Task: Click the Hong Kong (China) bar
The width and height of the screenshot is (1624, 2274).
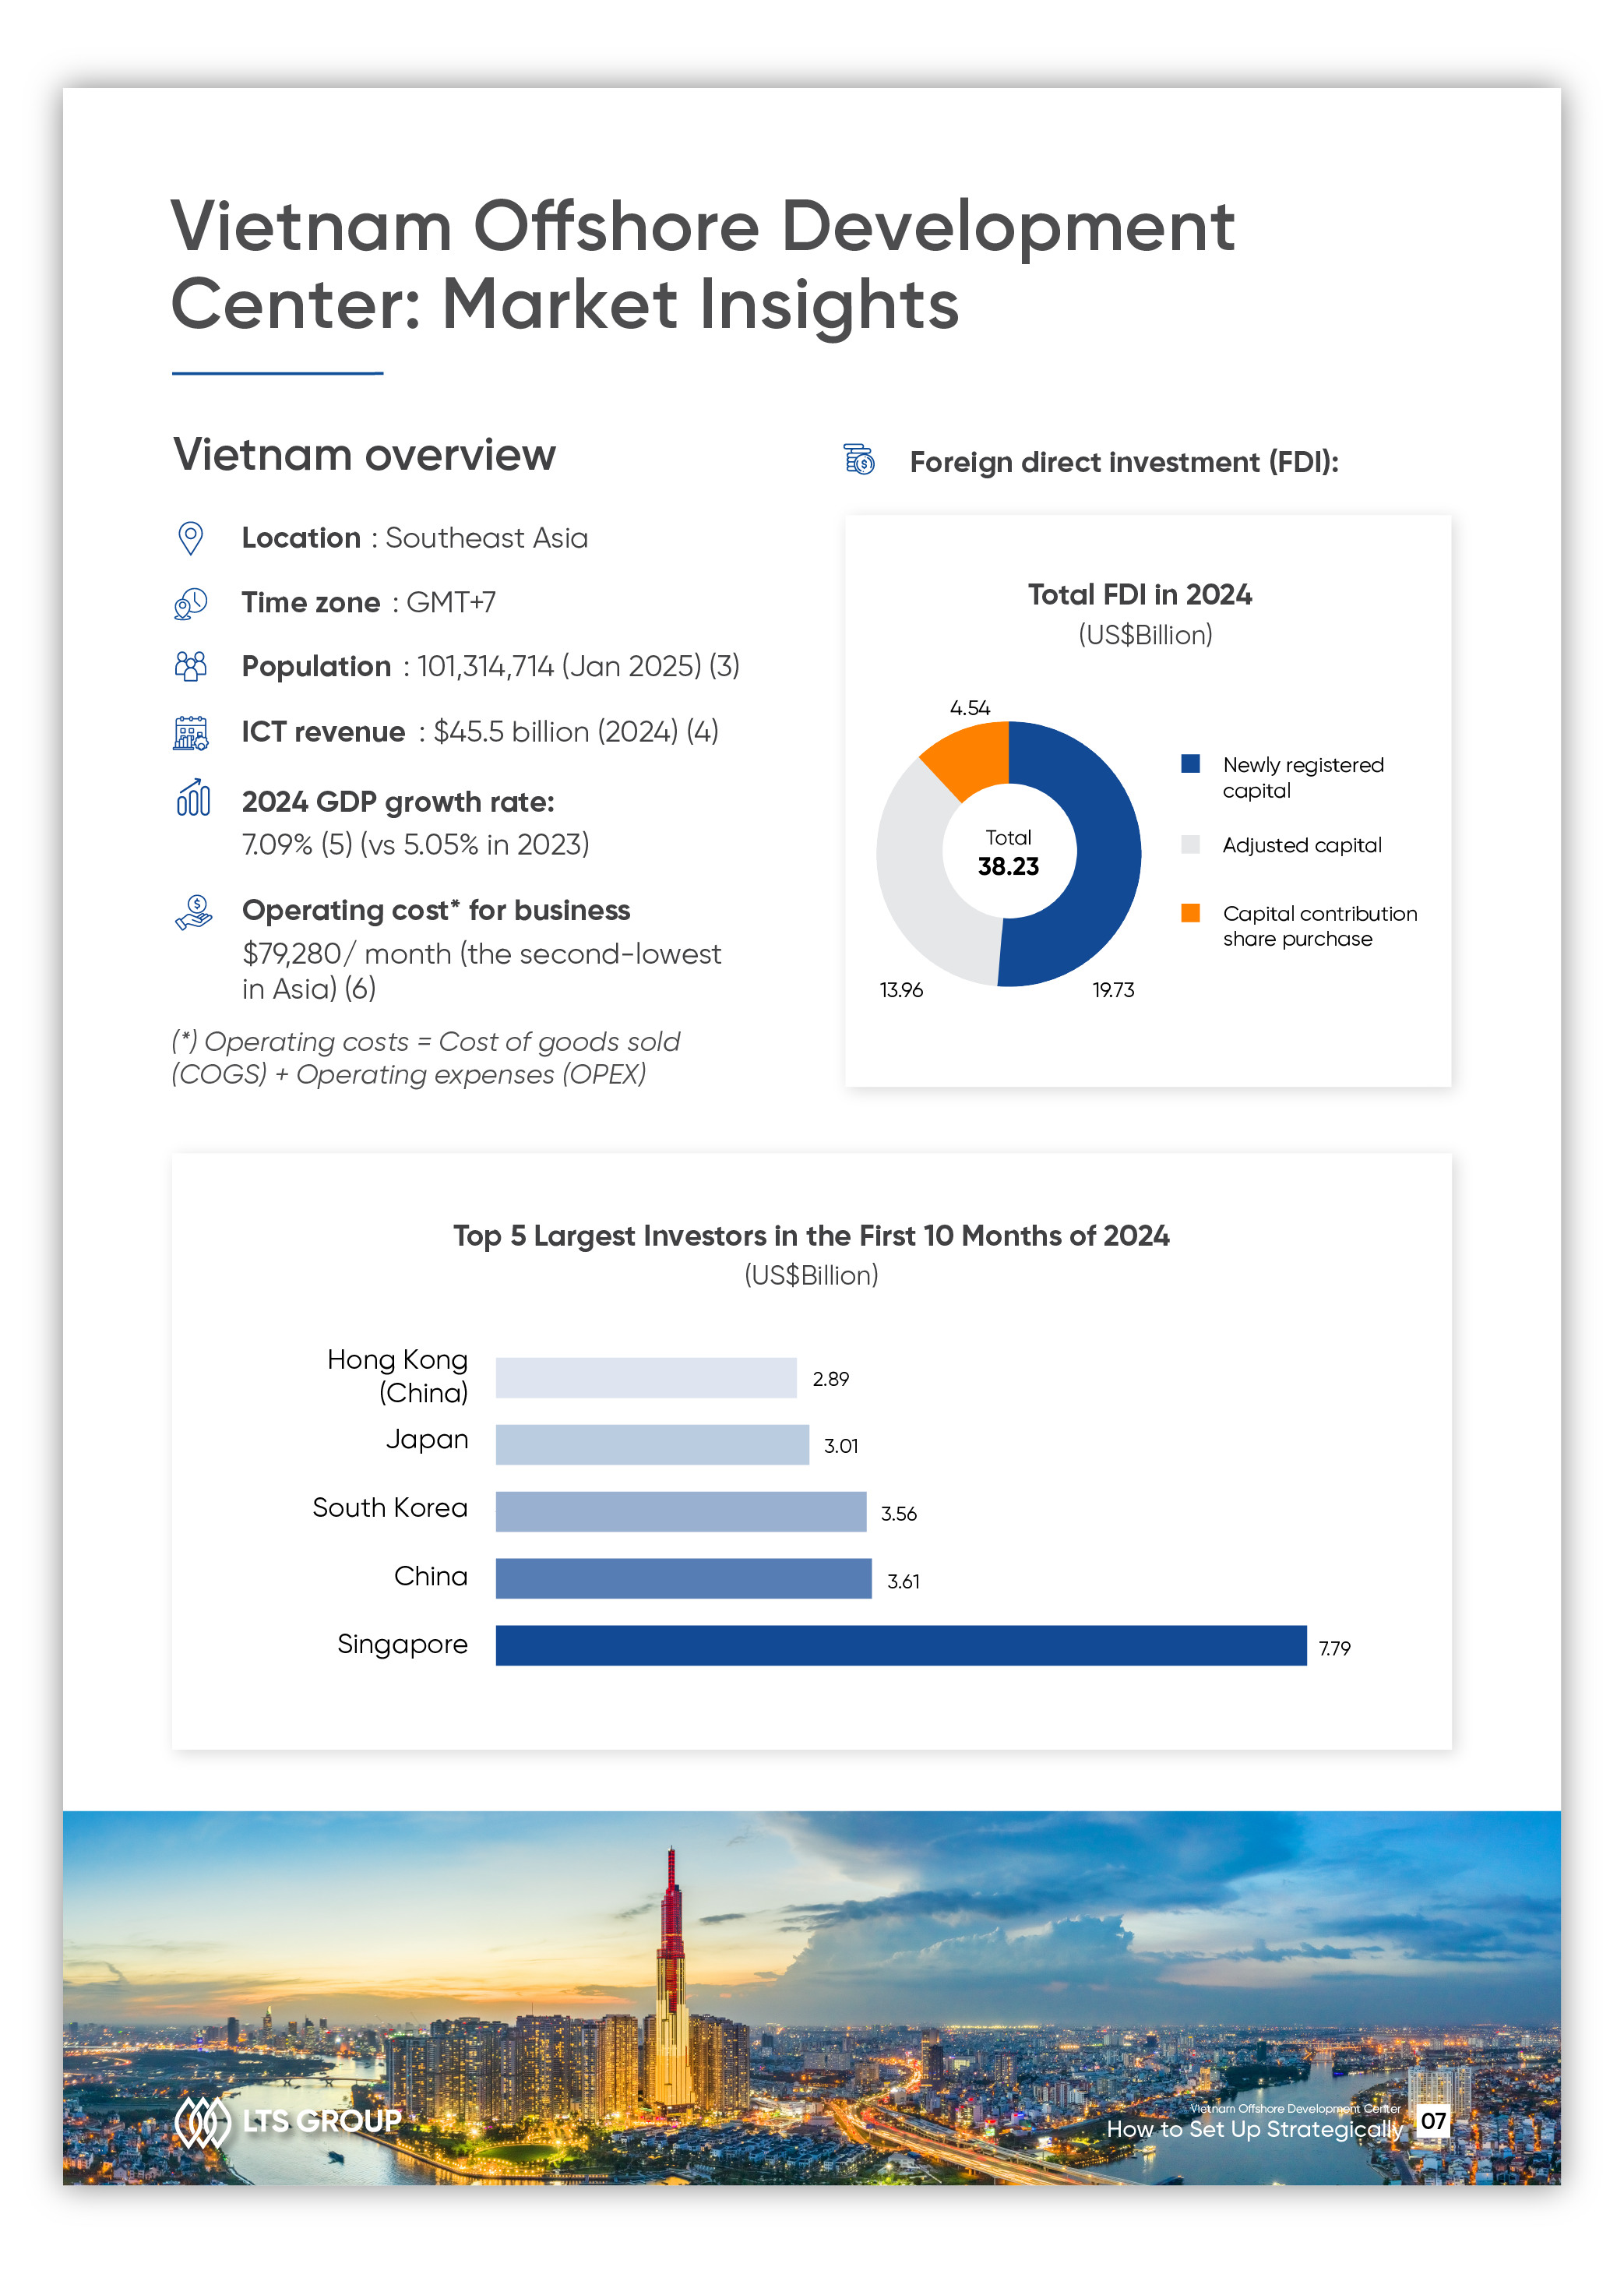Action: point(646,1377)
